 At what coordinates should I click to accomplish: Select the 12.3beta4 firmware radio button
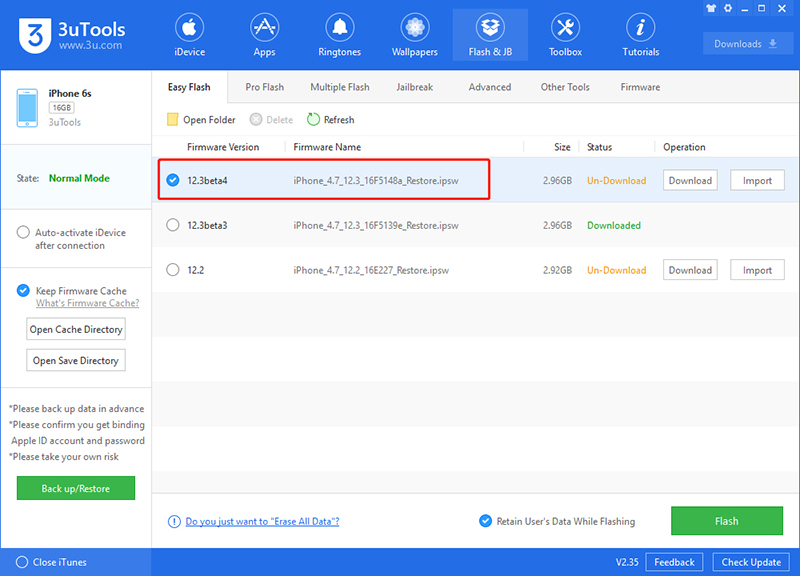coord(173,180)
